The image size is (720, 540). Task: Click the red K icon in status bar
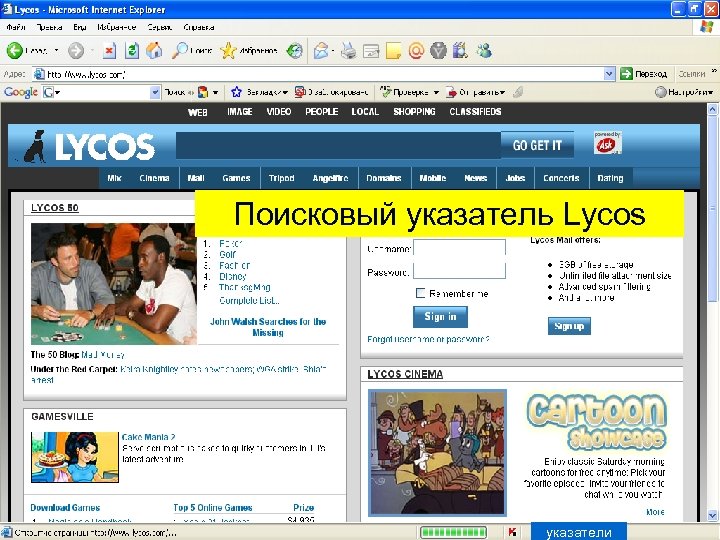(x=512, y=532)
